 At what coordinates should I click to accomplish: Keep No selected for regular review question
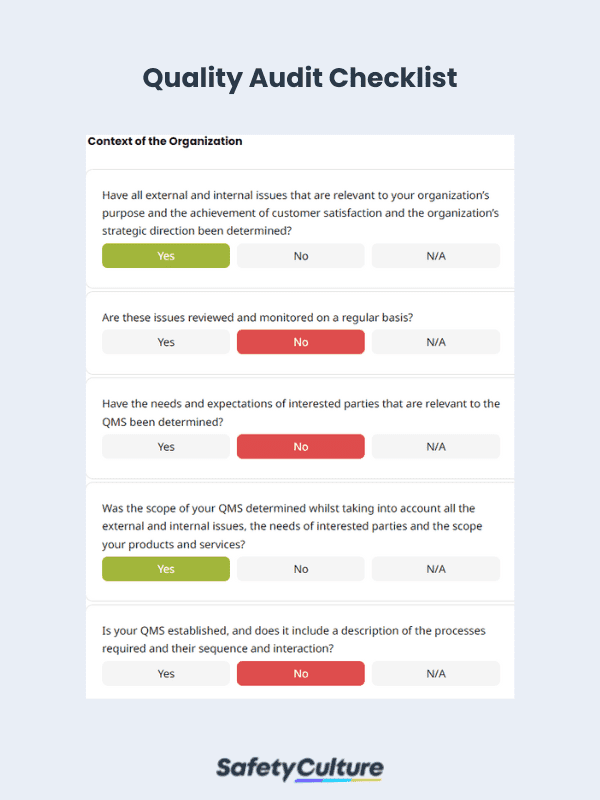(x=300, y=341)
